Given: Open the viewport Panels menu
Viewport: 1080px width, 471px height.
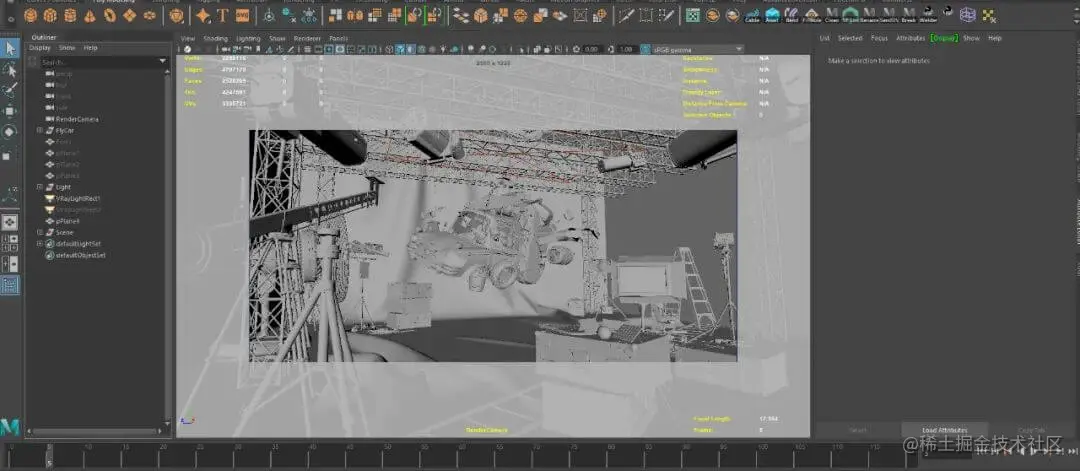Looking at the screenshot, I should pyautogui.click(x=338, y=39).
